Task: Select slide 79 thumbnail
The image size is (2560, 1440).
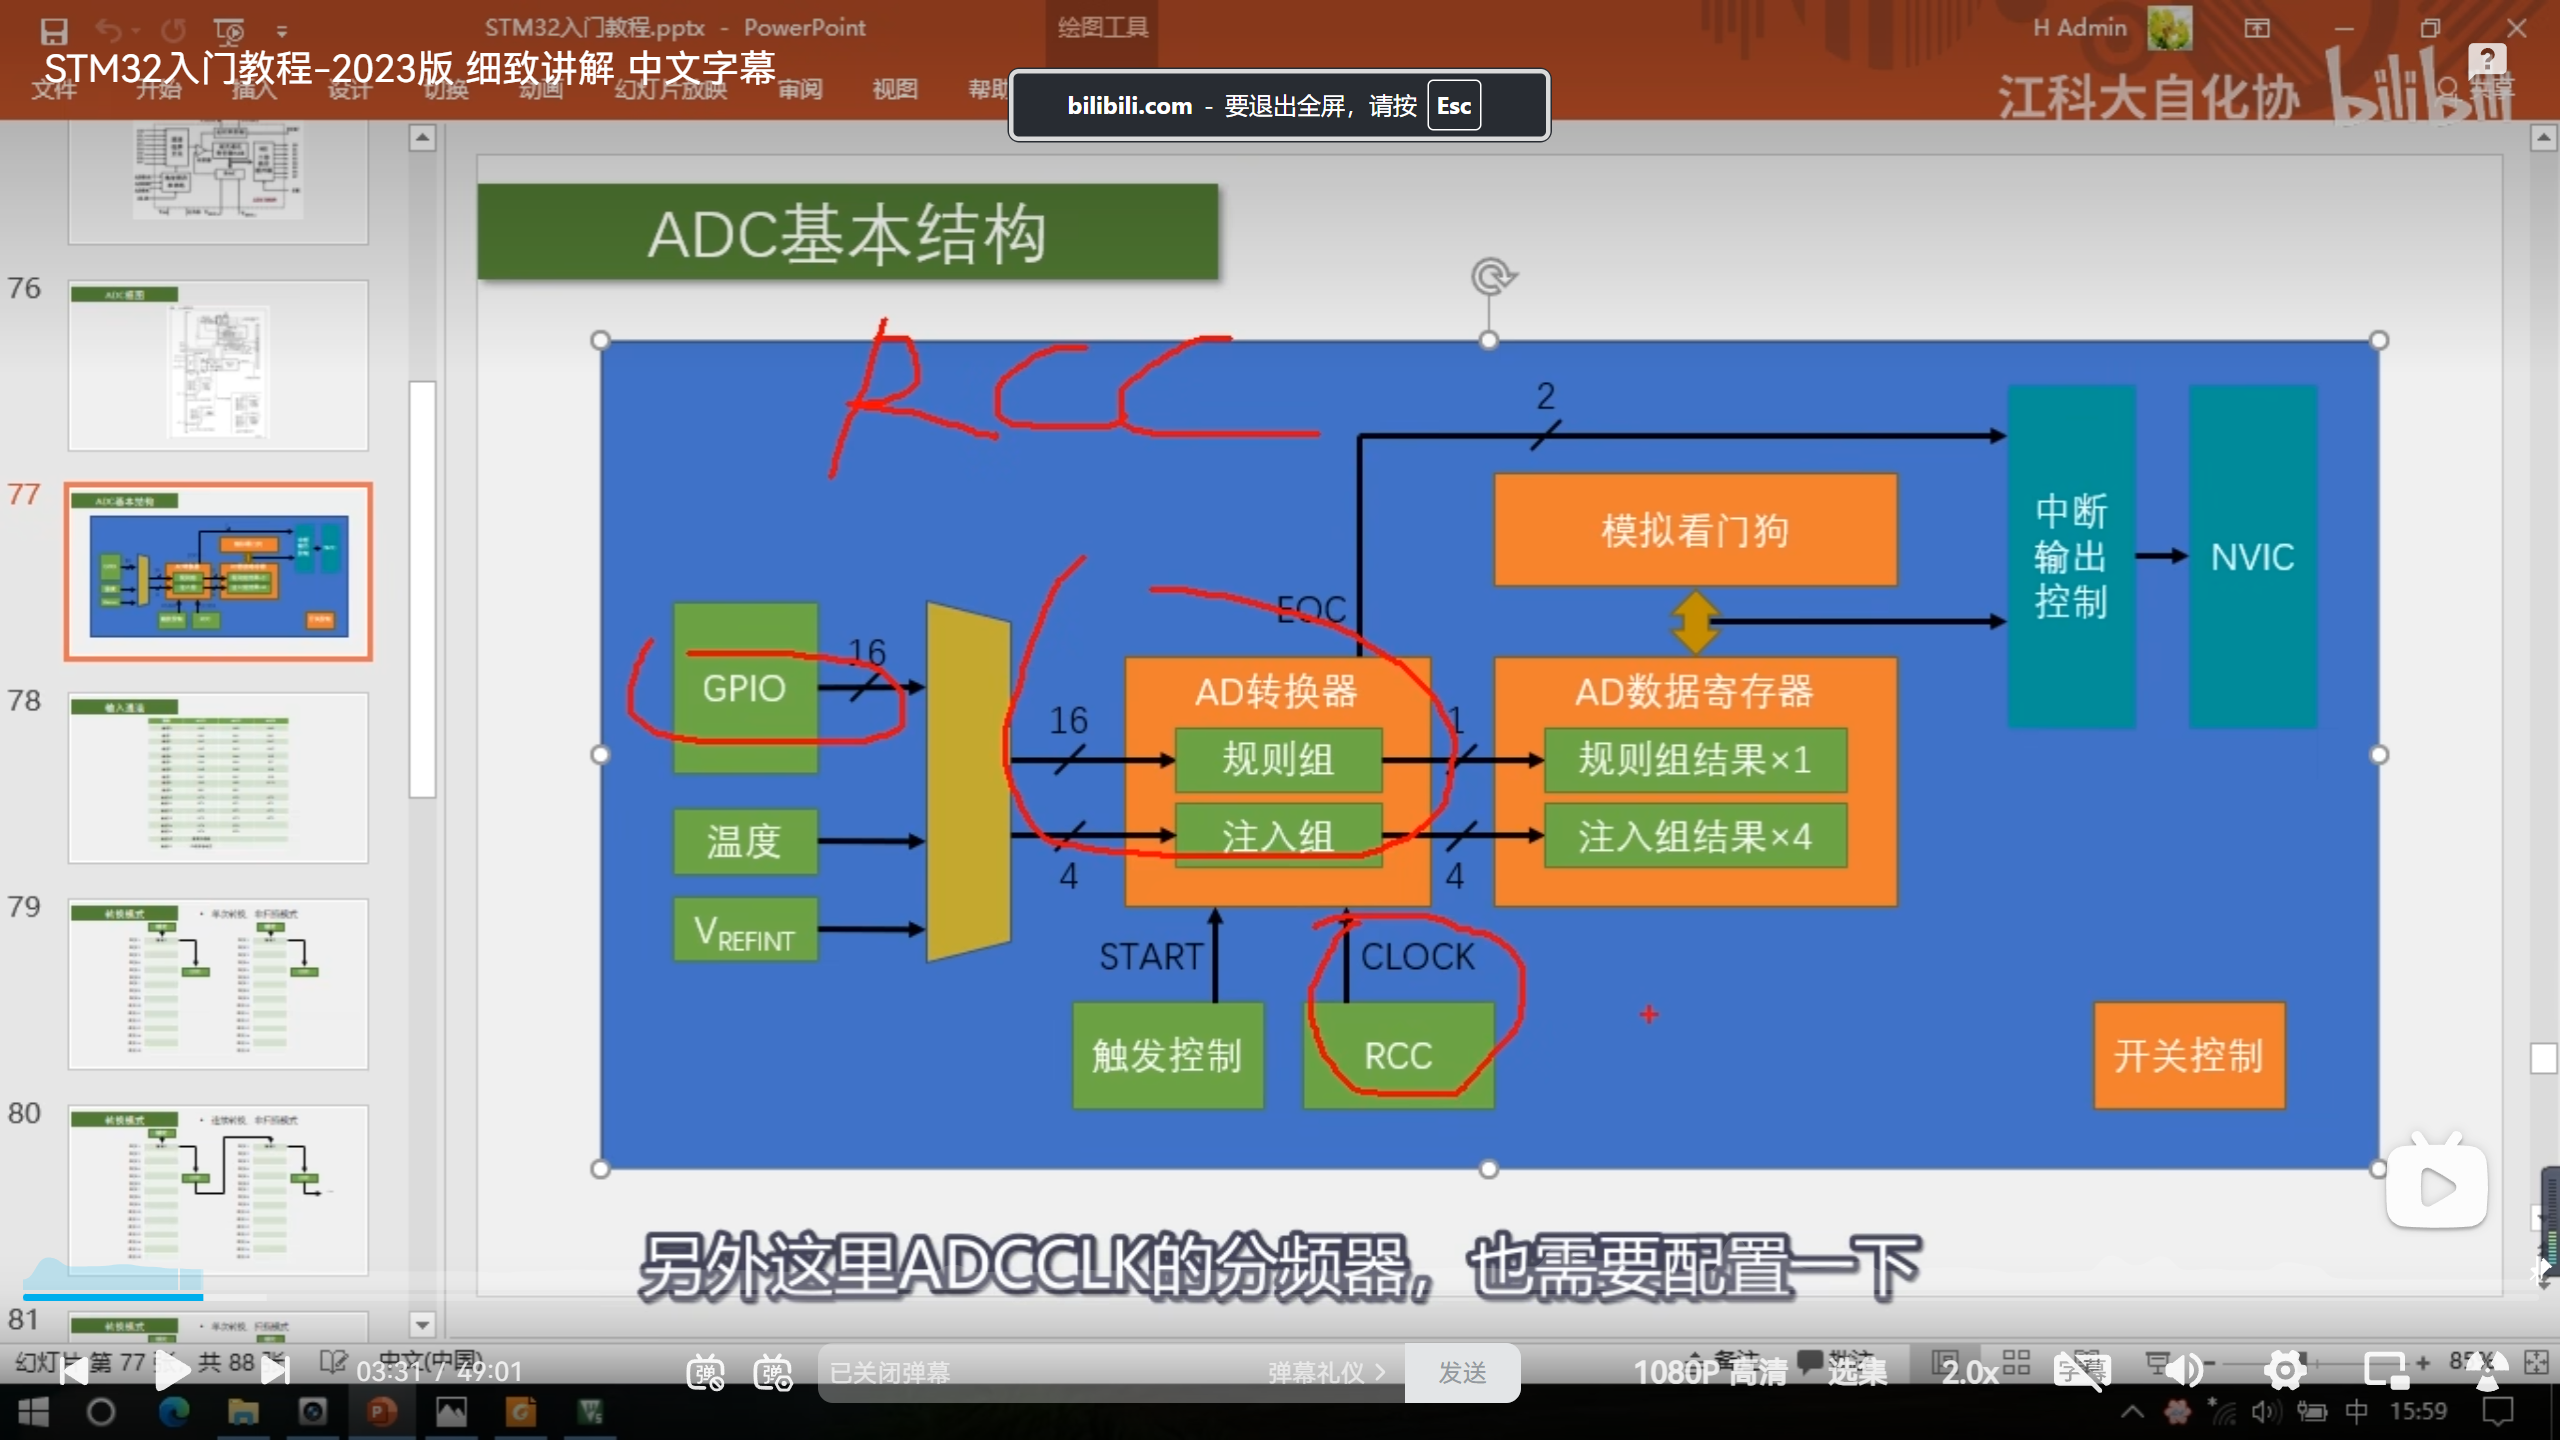Action: [x=218, y=984]
